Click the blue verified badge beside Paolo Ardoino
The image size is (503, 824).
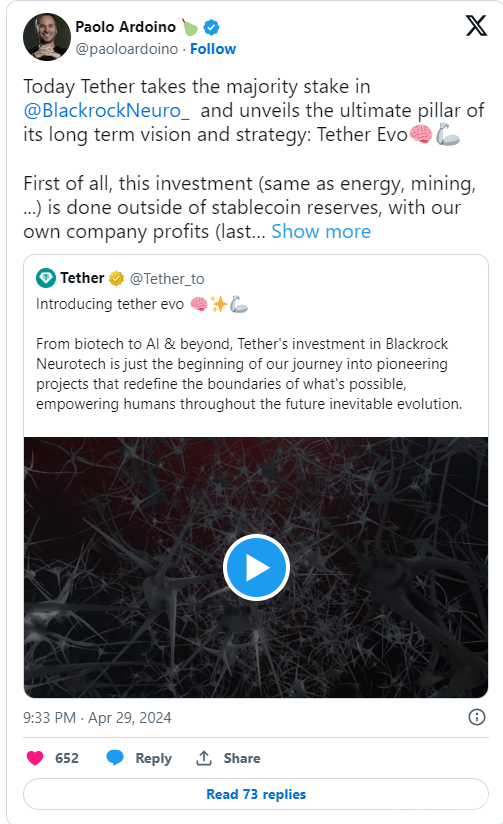coord(212,27)
